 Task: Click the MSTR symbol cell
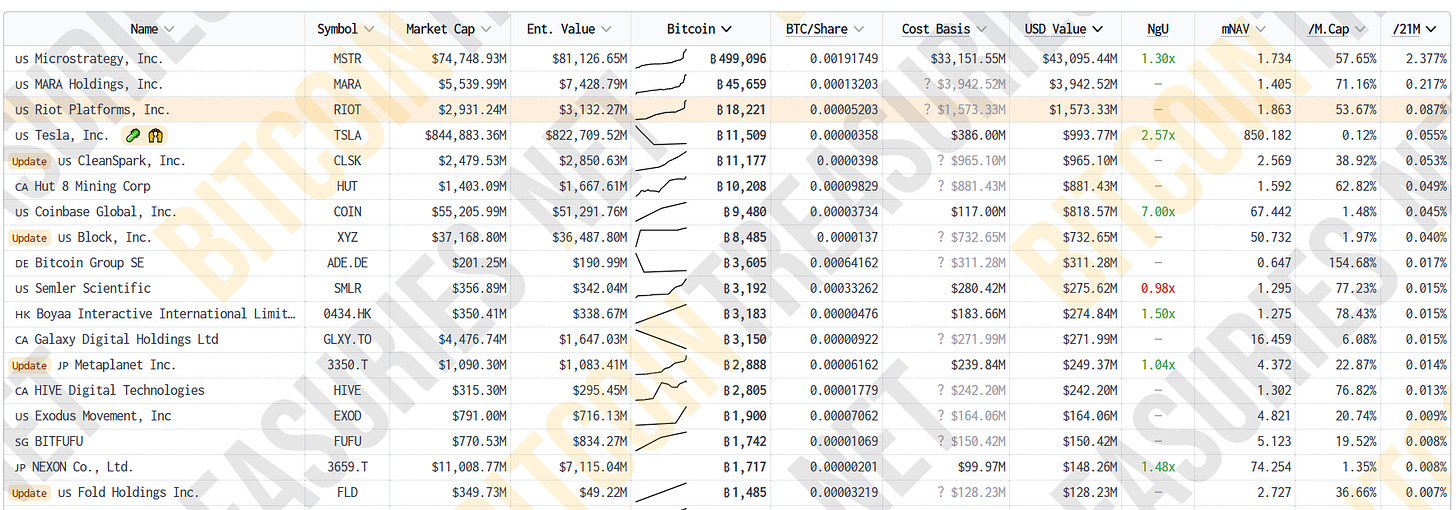tap(348, 59)
